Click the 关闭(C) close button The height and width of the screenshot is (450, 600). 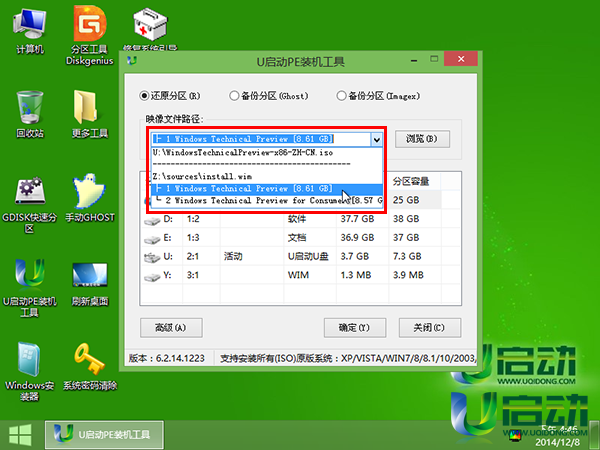[x=429, y=328]
